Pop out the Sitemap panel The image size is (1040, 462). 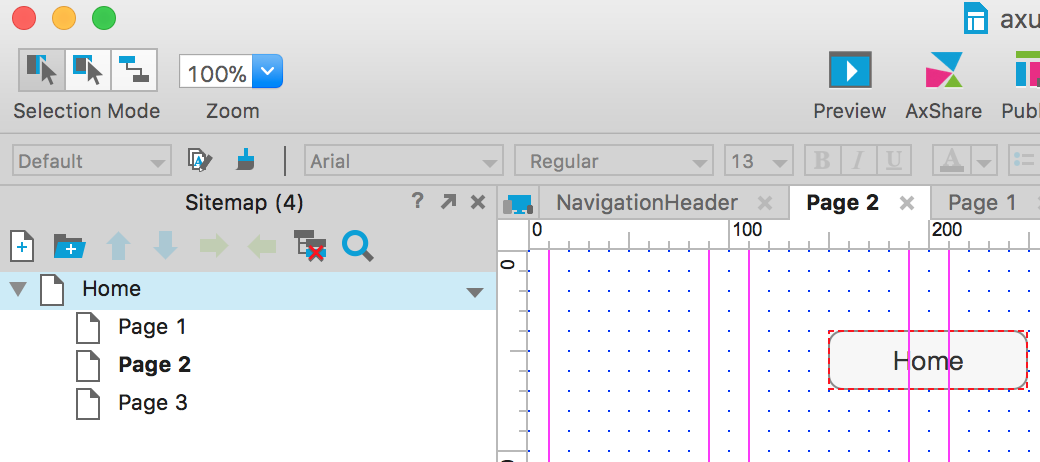tap(448, 202)
